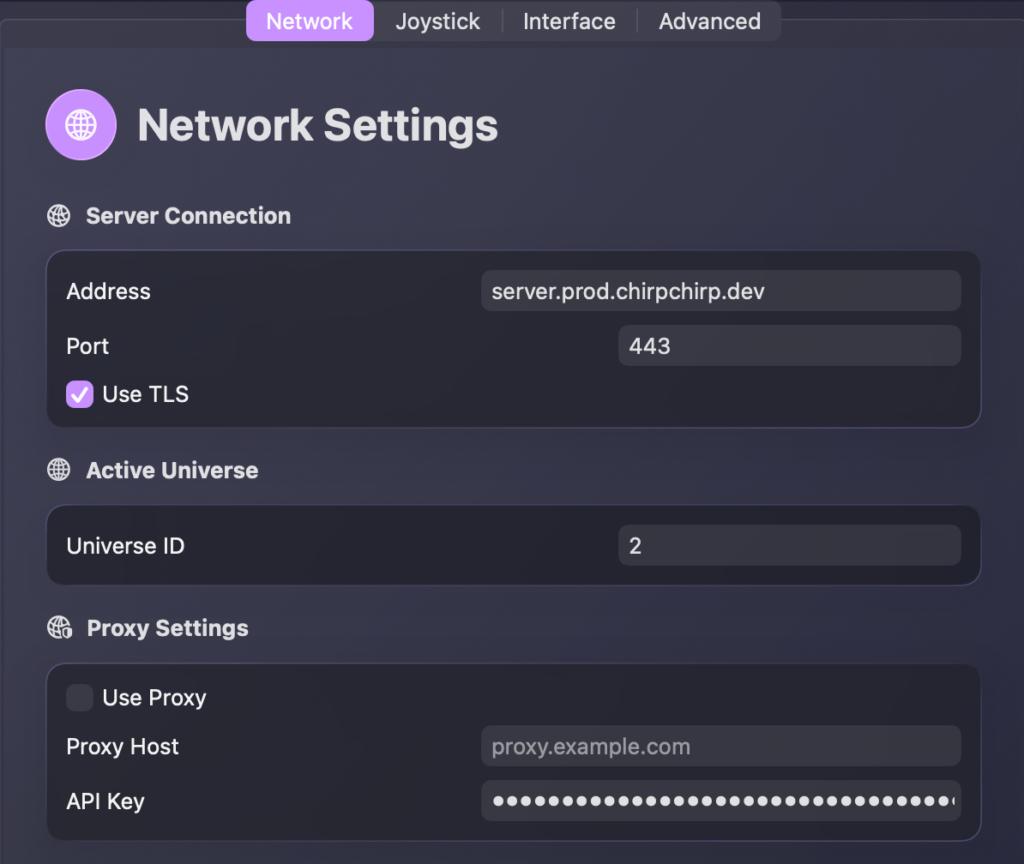This screenshot has width=1024, height=864.
Task: Click into the Port 443 field
Action: [789, 346]
